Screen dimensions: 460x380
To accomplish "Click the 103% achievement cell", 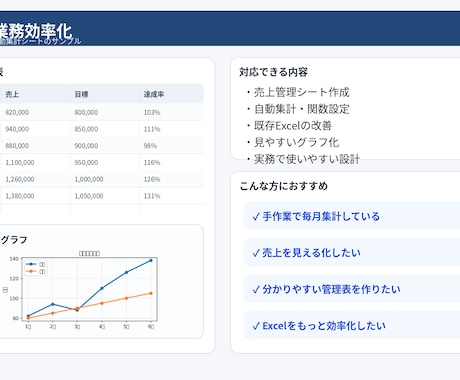I will pos(152,112).
